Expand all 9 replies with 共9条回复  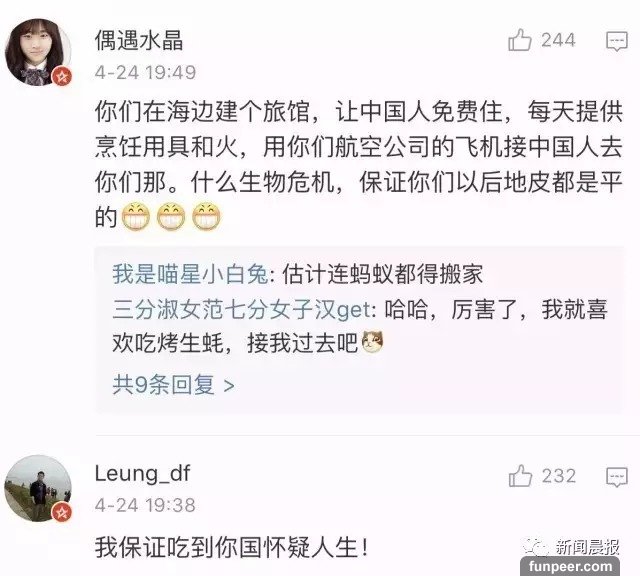173,385
